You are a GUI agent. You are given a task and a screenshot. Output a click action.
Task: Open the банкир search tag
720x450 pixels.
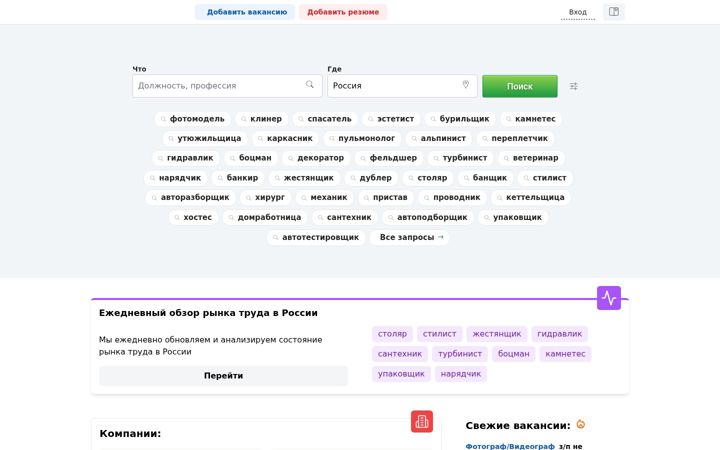click(238, 178)
